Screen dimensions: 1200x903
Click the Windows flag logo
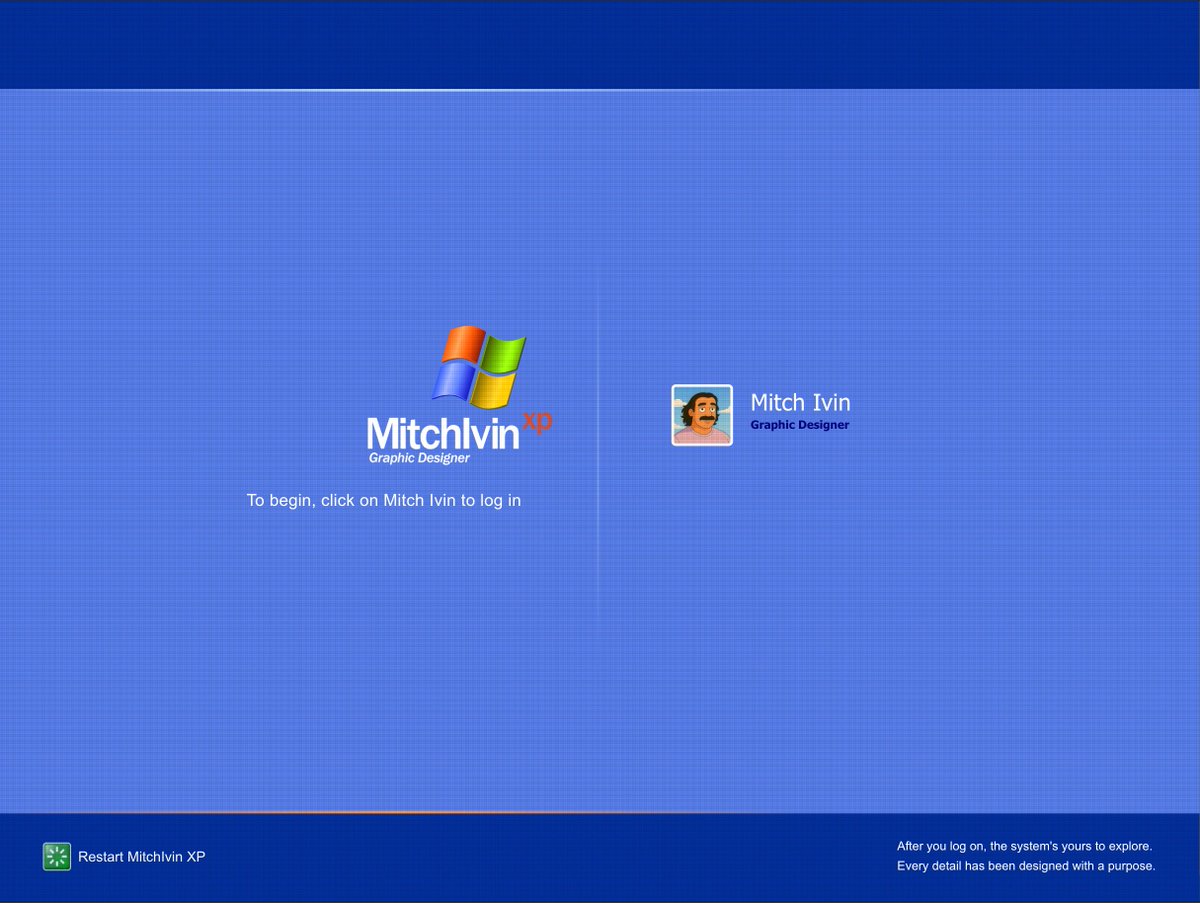point(479,367)
